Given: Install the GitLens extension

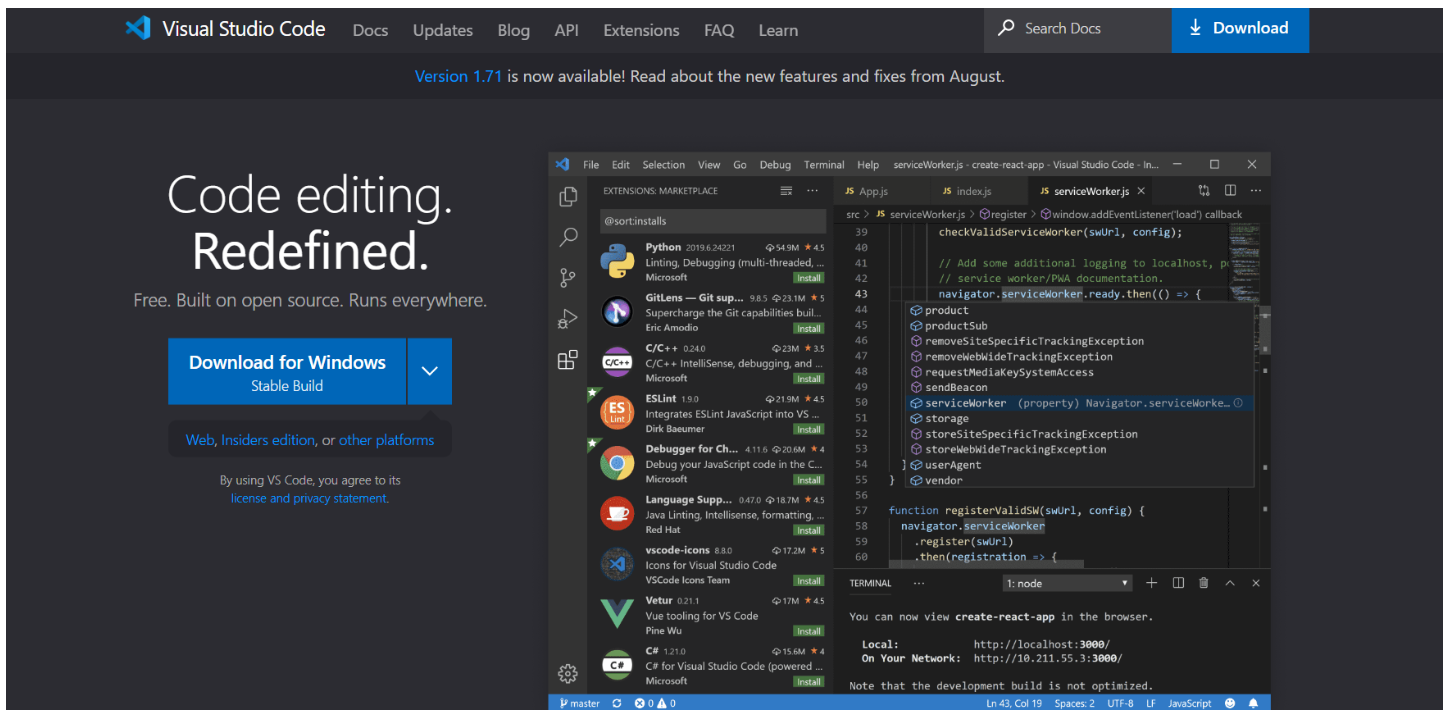Looking at the screenshot, I should coord(809,328).
